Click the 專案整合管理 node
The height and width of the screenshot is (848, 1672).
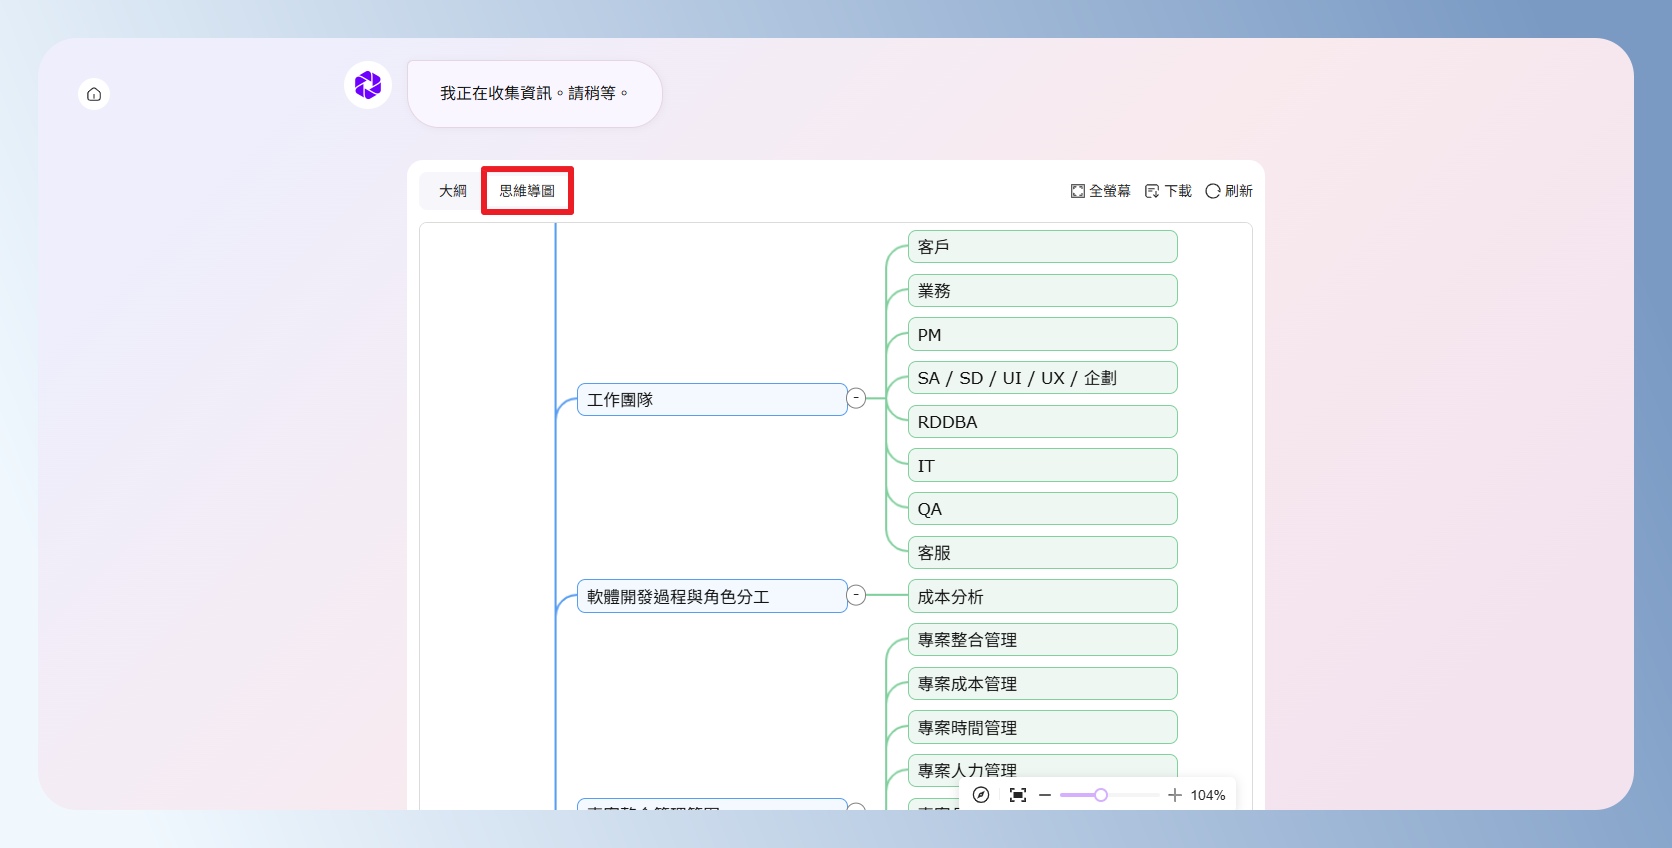click(x=1042, y=640)
